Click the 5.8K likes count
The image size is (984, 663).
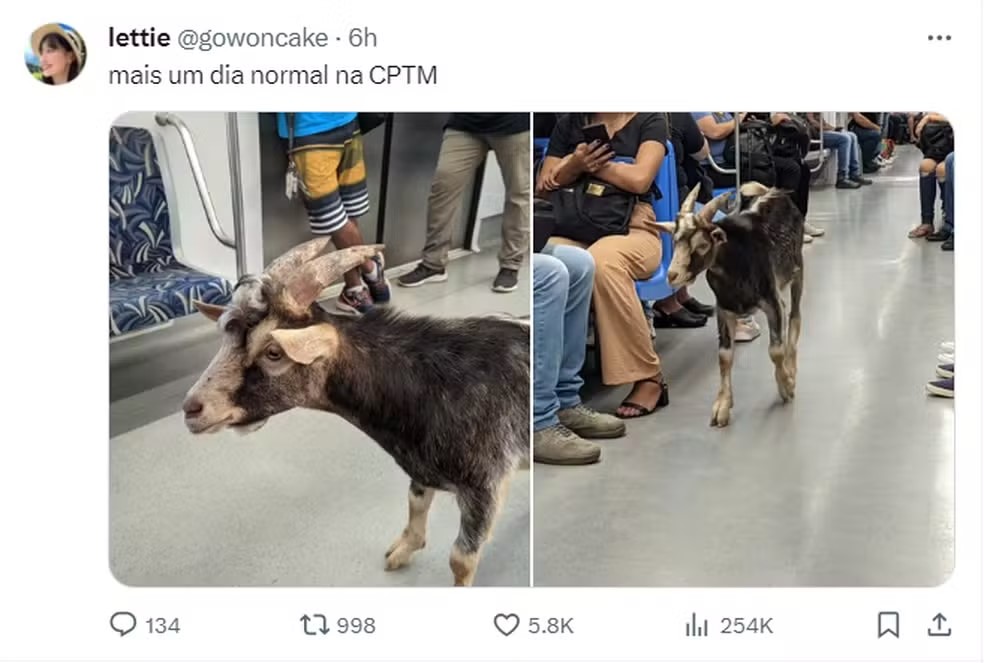click(x=551, y=626)
